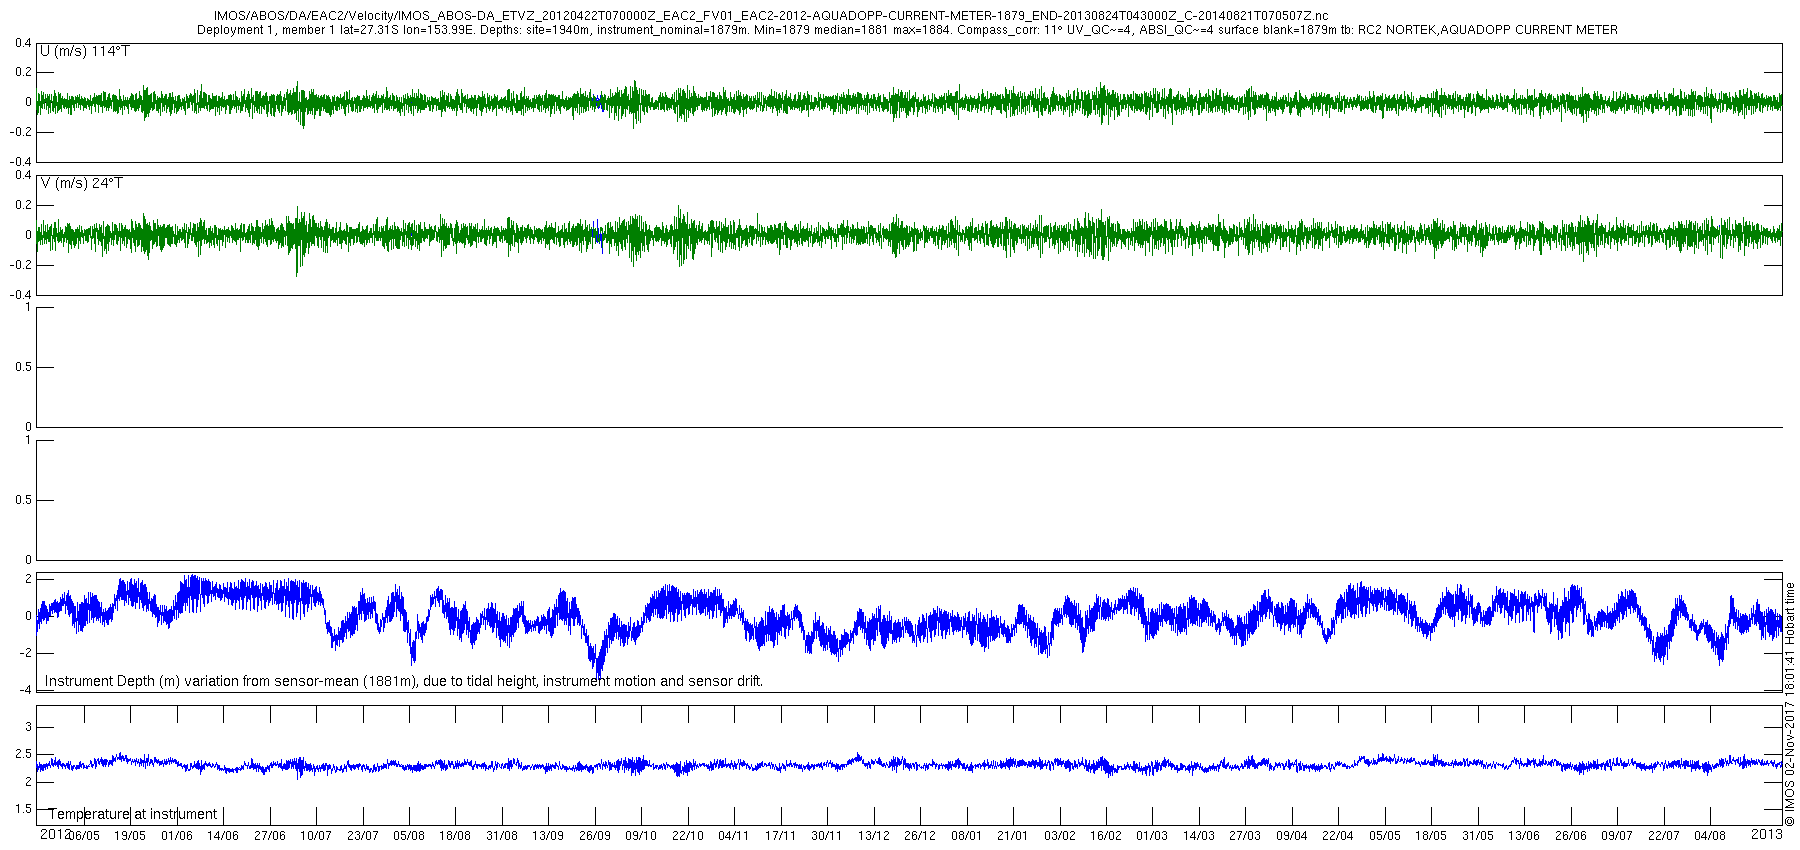The height and width of the screenshot is (850, 1800).
Task: Click the '18/05' date tick label
Action: pos(1431,836)
